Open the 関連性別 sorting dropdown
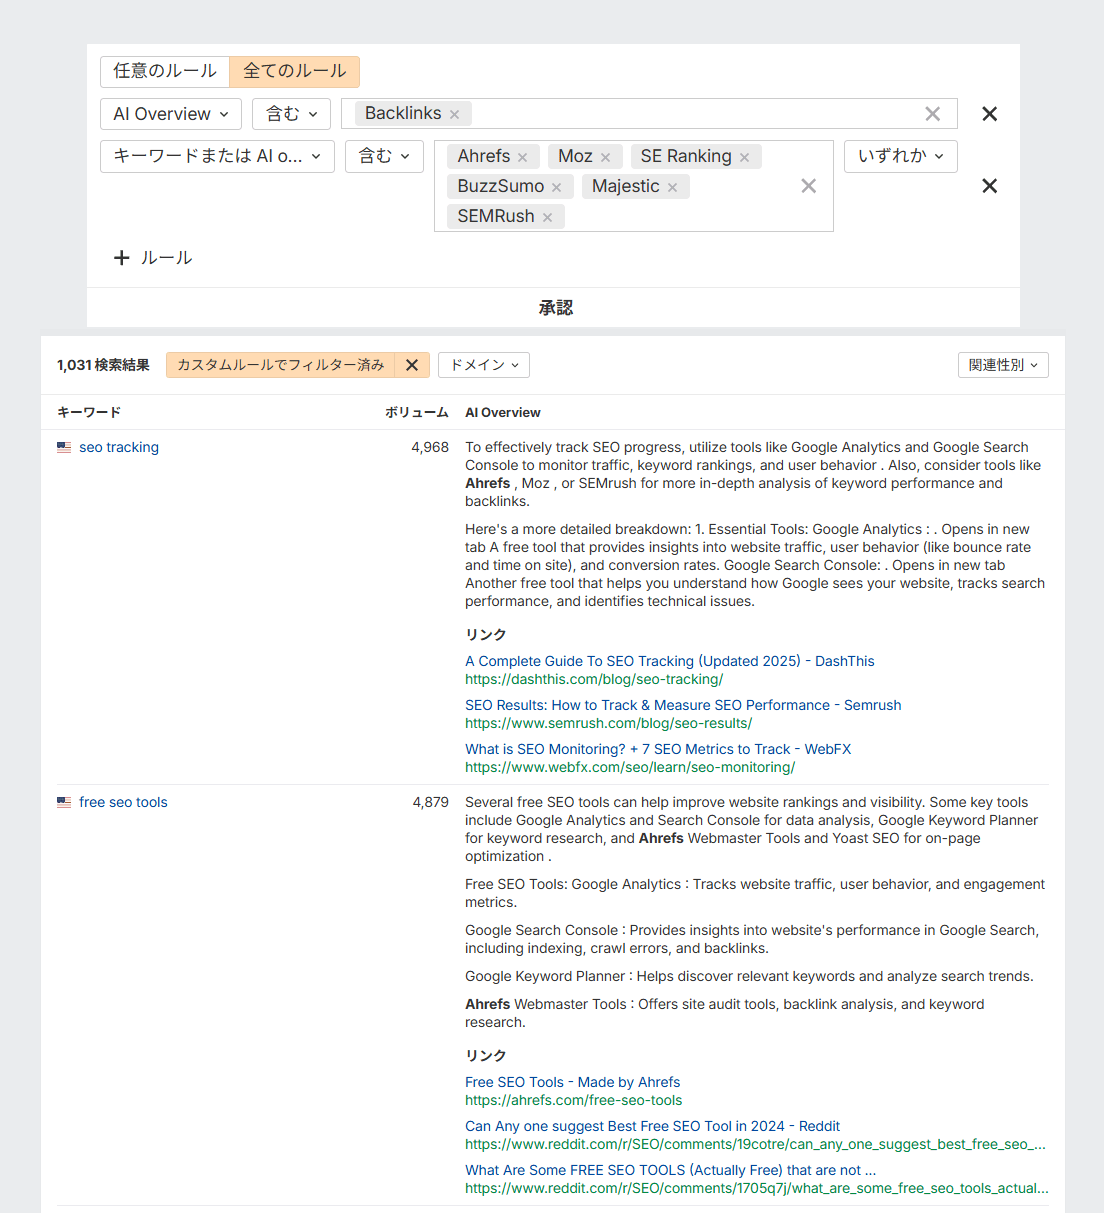The width and height of the screenshot is (1104, 1213). tap(1002, 365)
